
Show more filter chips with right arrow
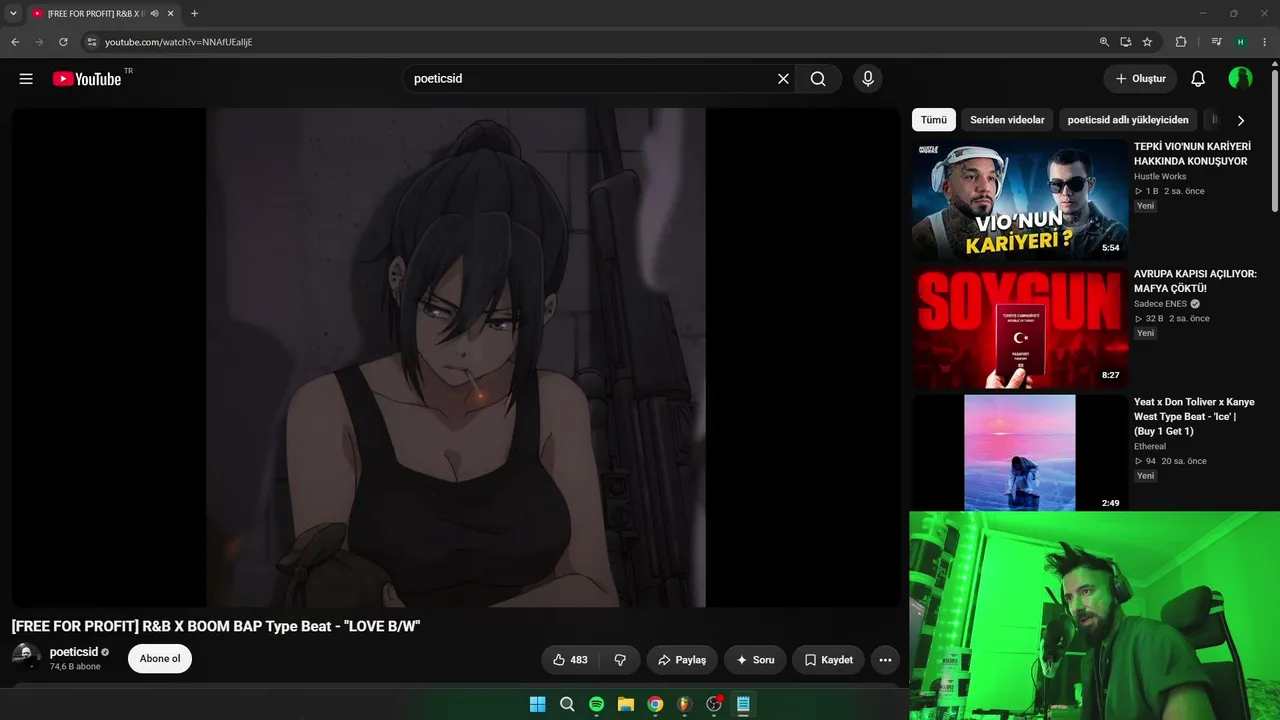(x=1241, y=120)
